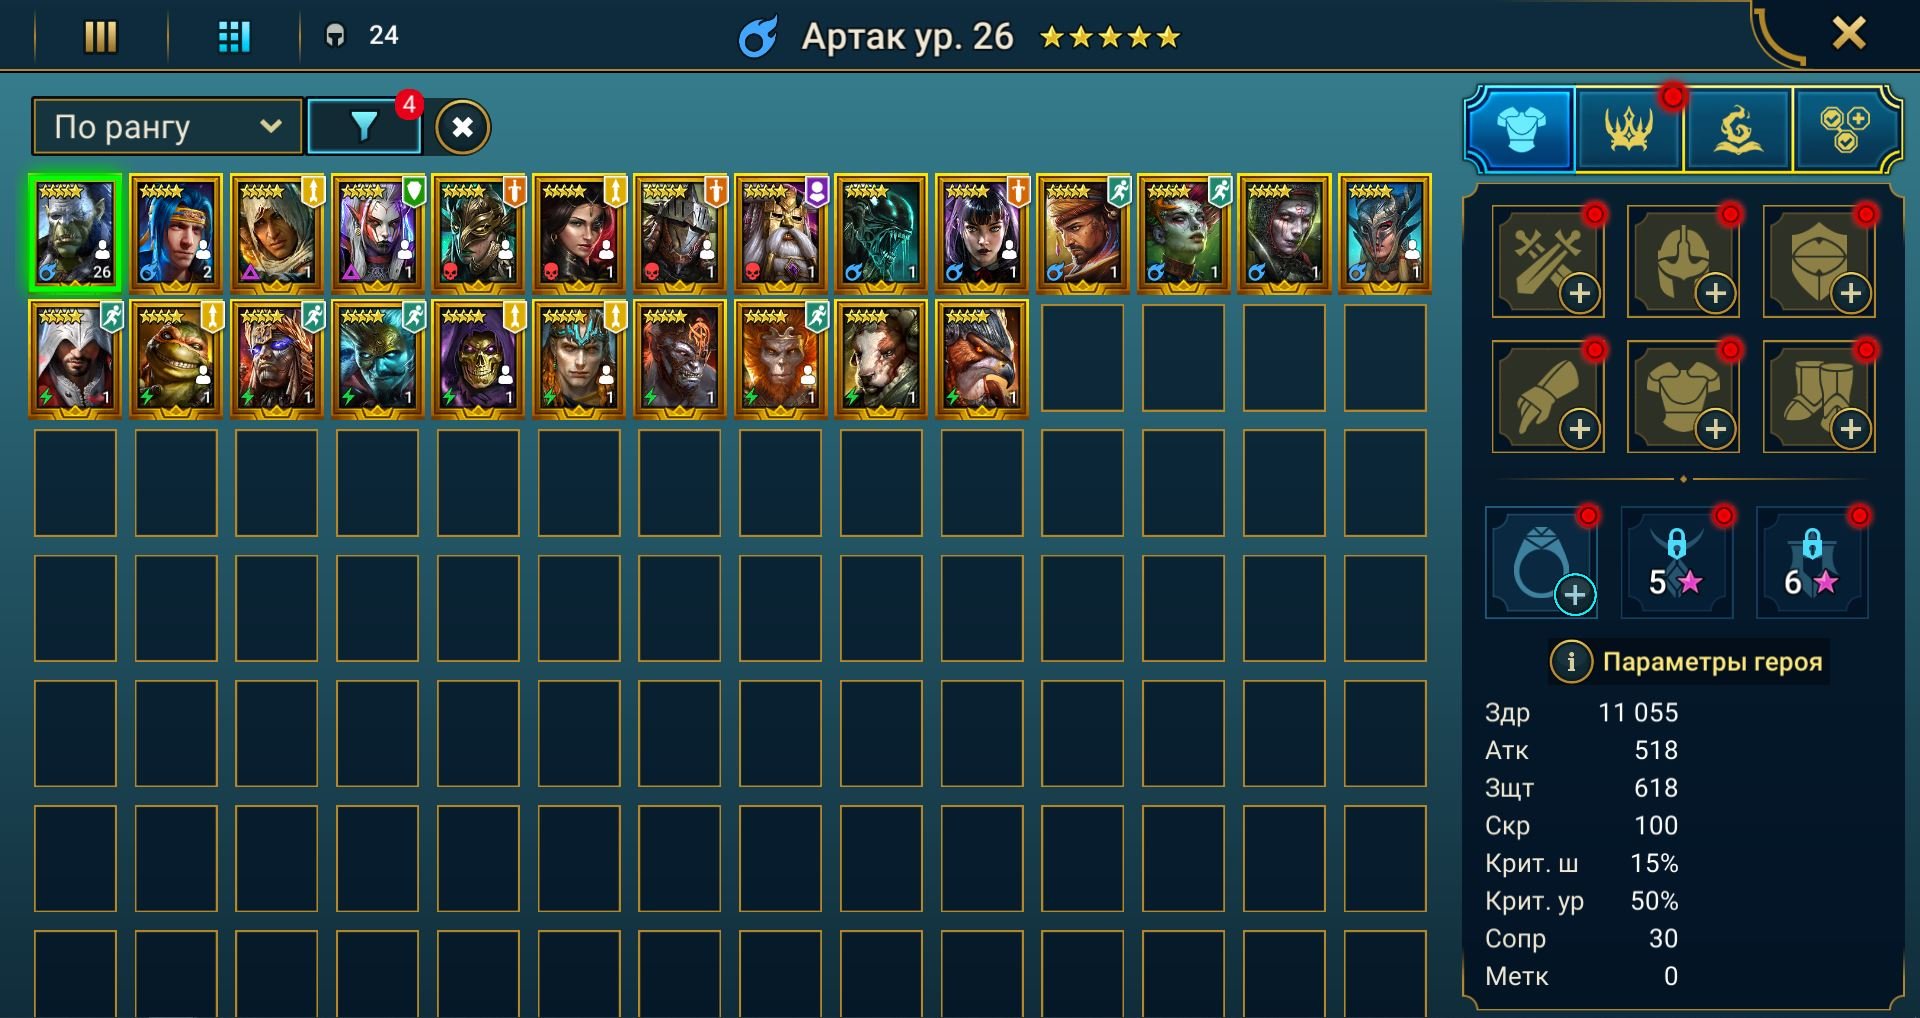Open the champion filter with badge 4
Viewport: 1920px width, 1018px height.
[x=364, y=126]
